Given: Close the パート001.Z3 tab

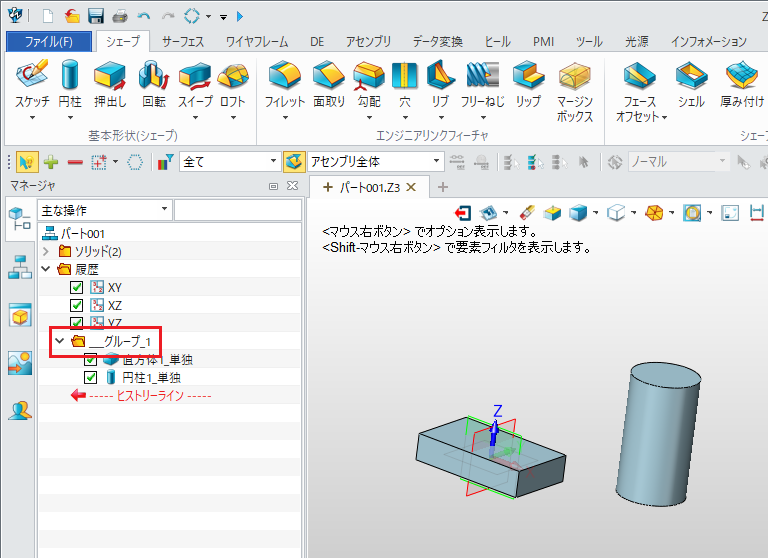Looking at the screenshot, I should coord(411,187).
